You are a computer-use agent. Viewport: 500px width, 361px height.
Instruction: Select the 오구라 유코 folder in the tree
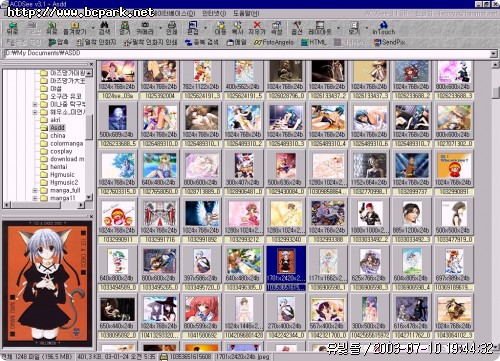click(x=66, y=96)
